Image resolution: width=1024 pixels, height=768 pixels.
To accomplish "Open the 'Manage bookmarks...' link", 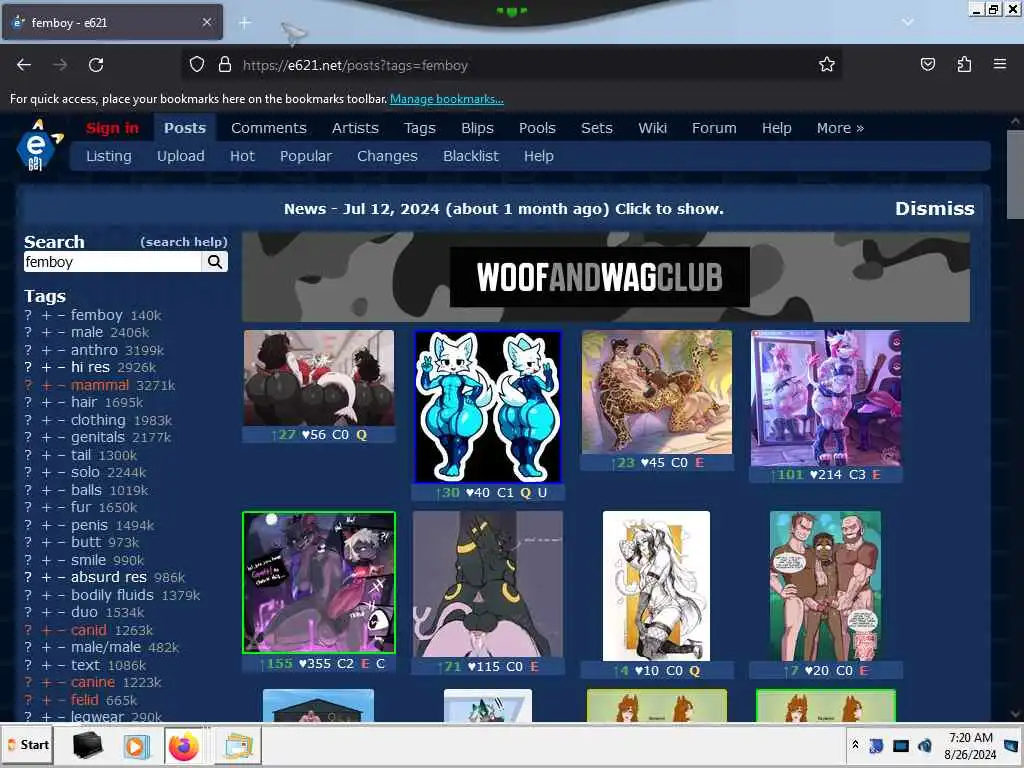I will tap(447, 99).
